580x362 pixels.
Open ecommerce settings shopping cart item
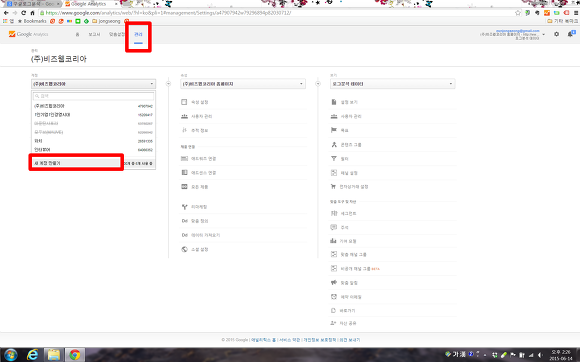click(x=349, y=187)
